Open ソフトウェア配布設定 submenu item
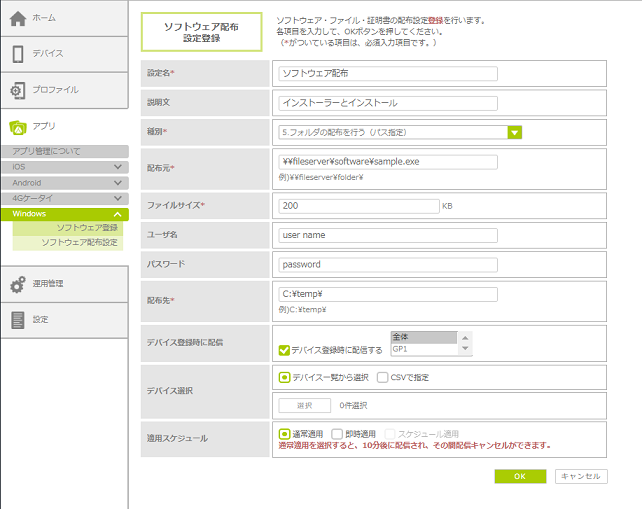 [79, 243]
